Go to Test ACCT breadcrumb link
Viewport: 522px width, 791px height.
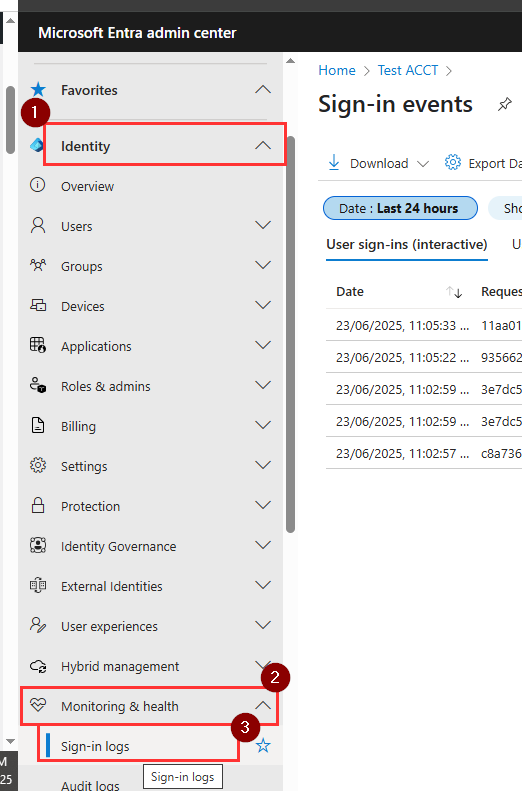pos(408,70)
